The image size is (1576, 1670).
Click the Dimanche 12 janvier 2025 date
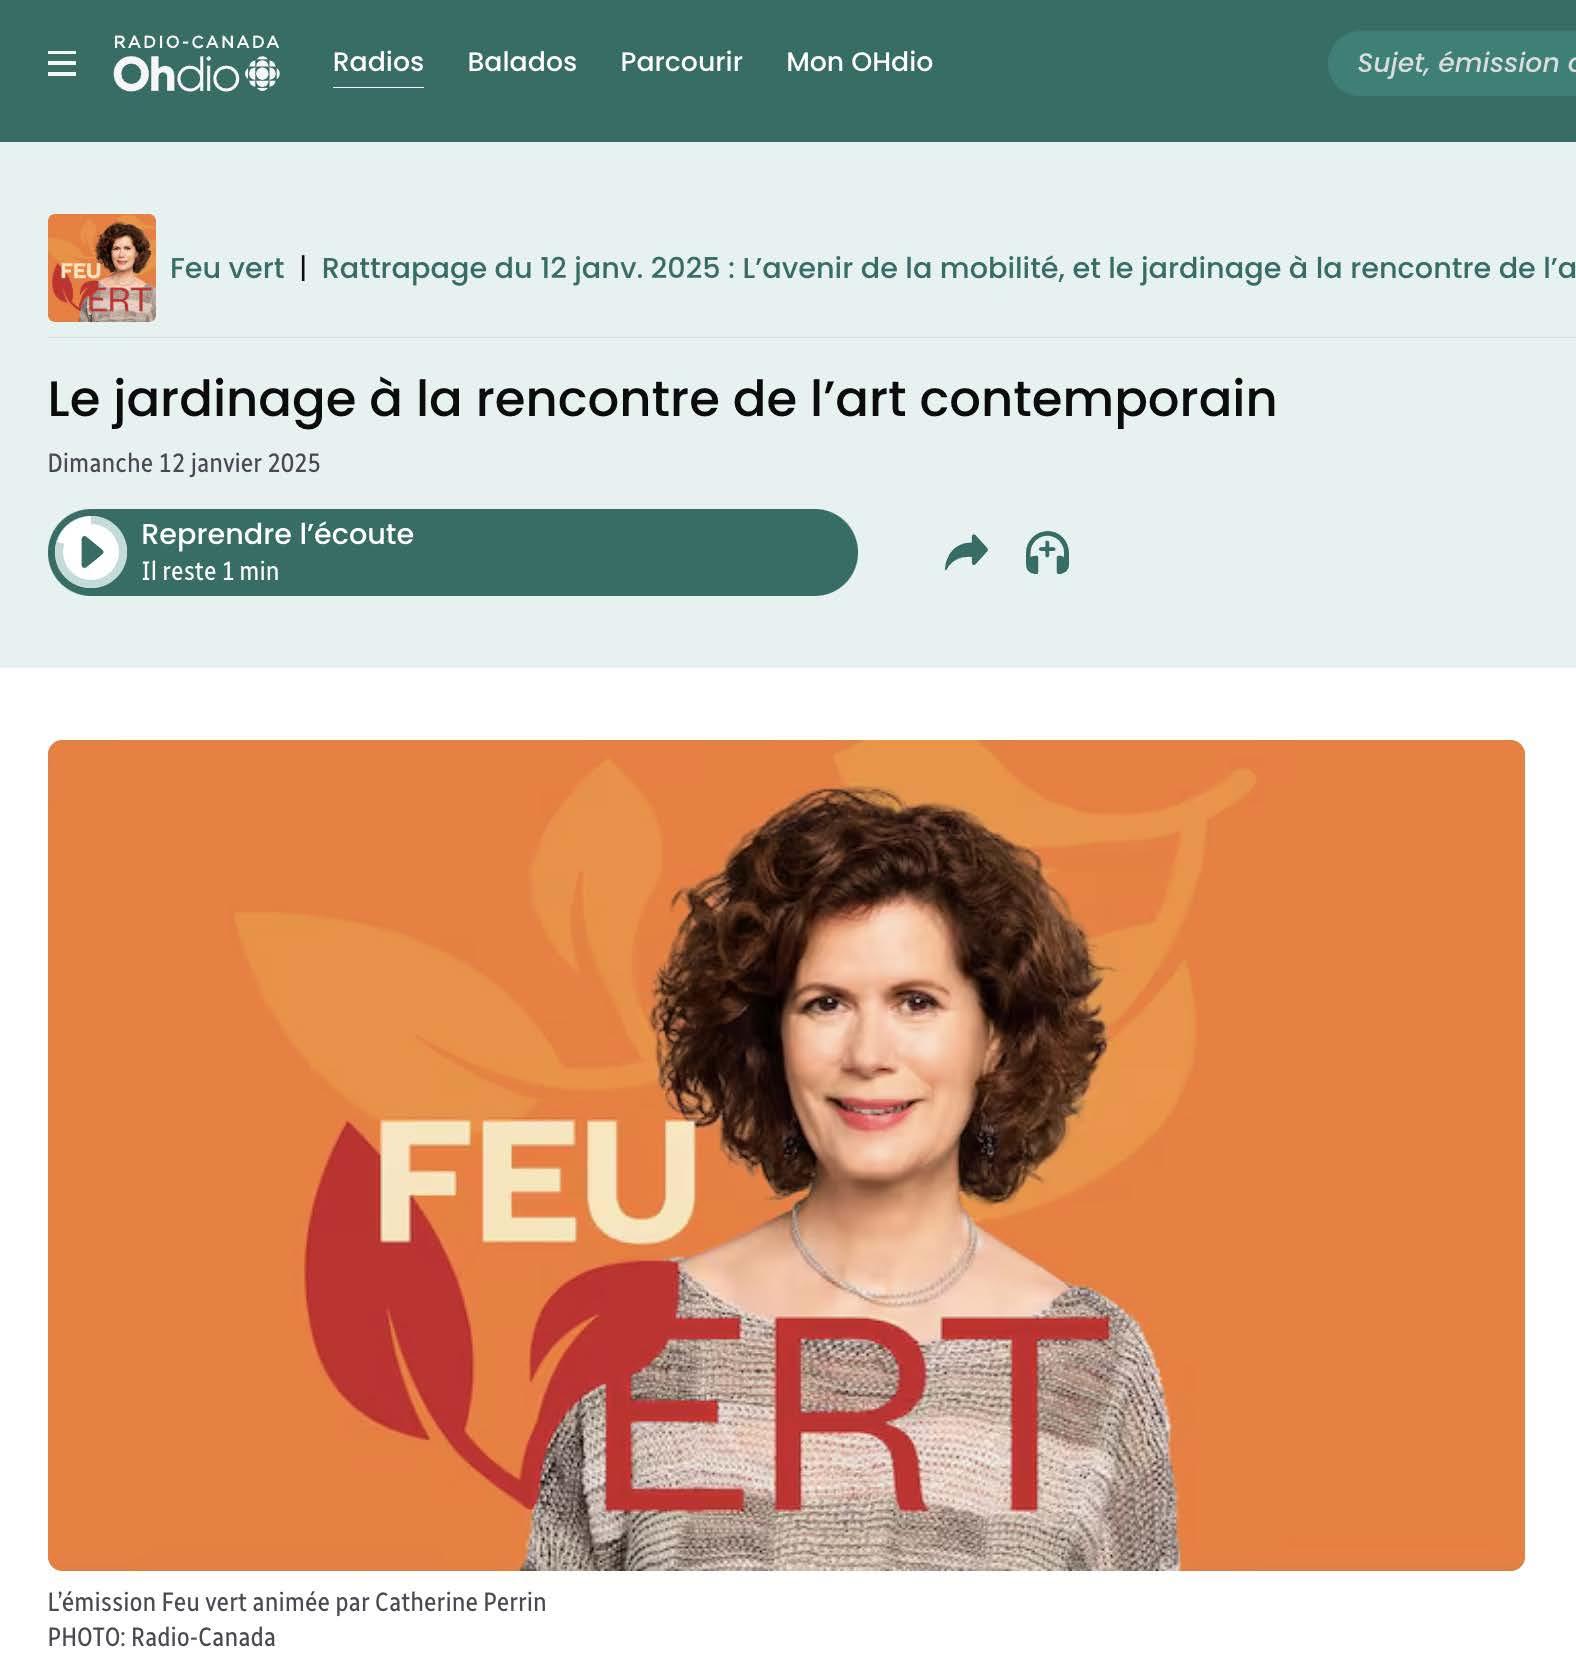184,463
